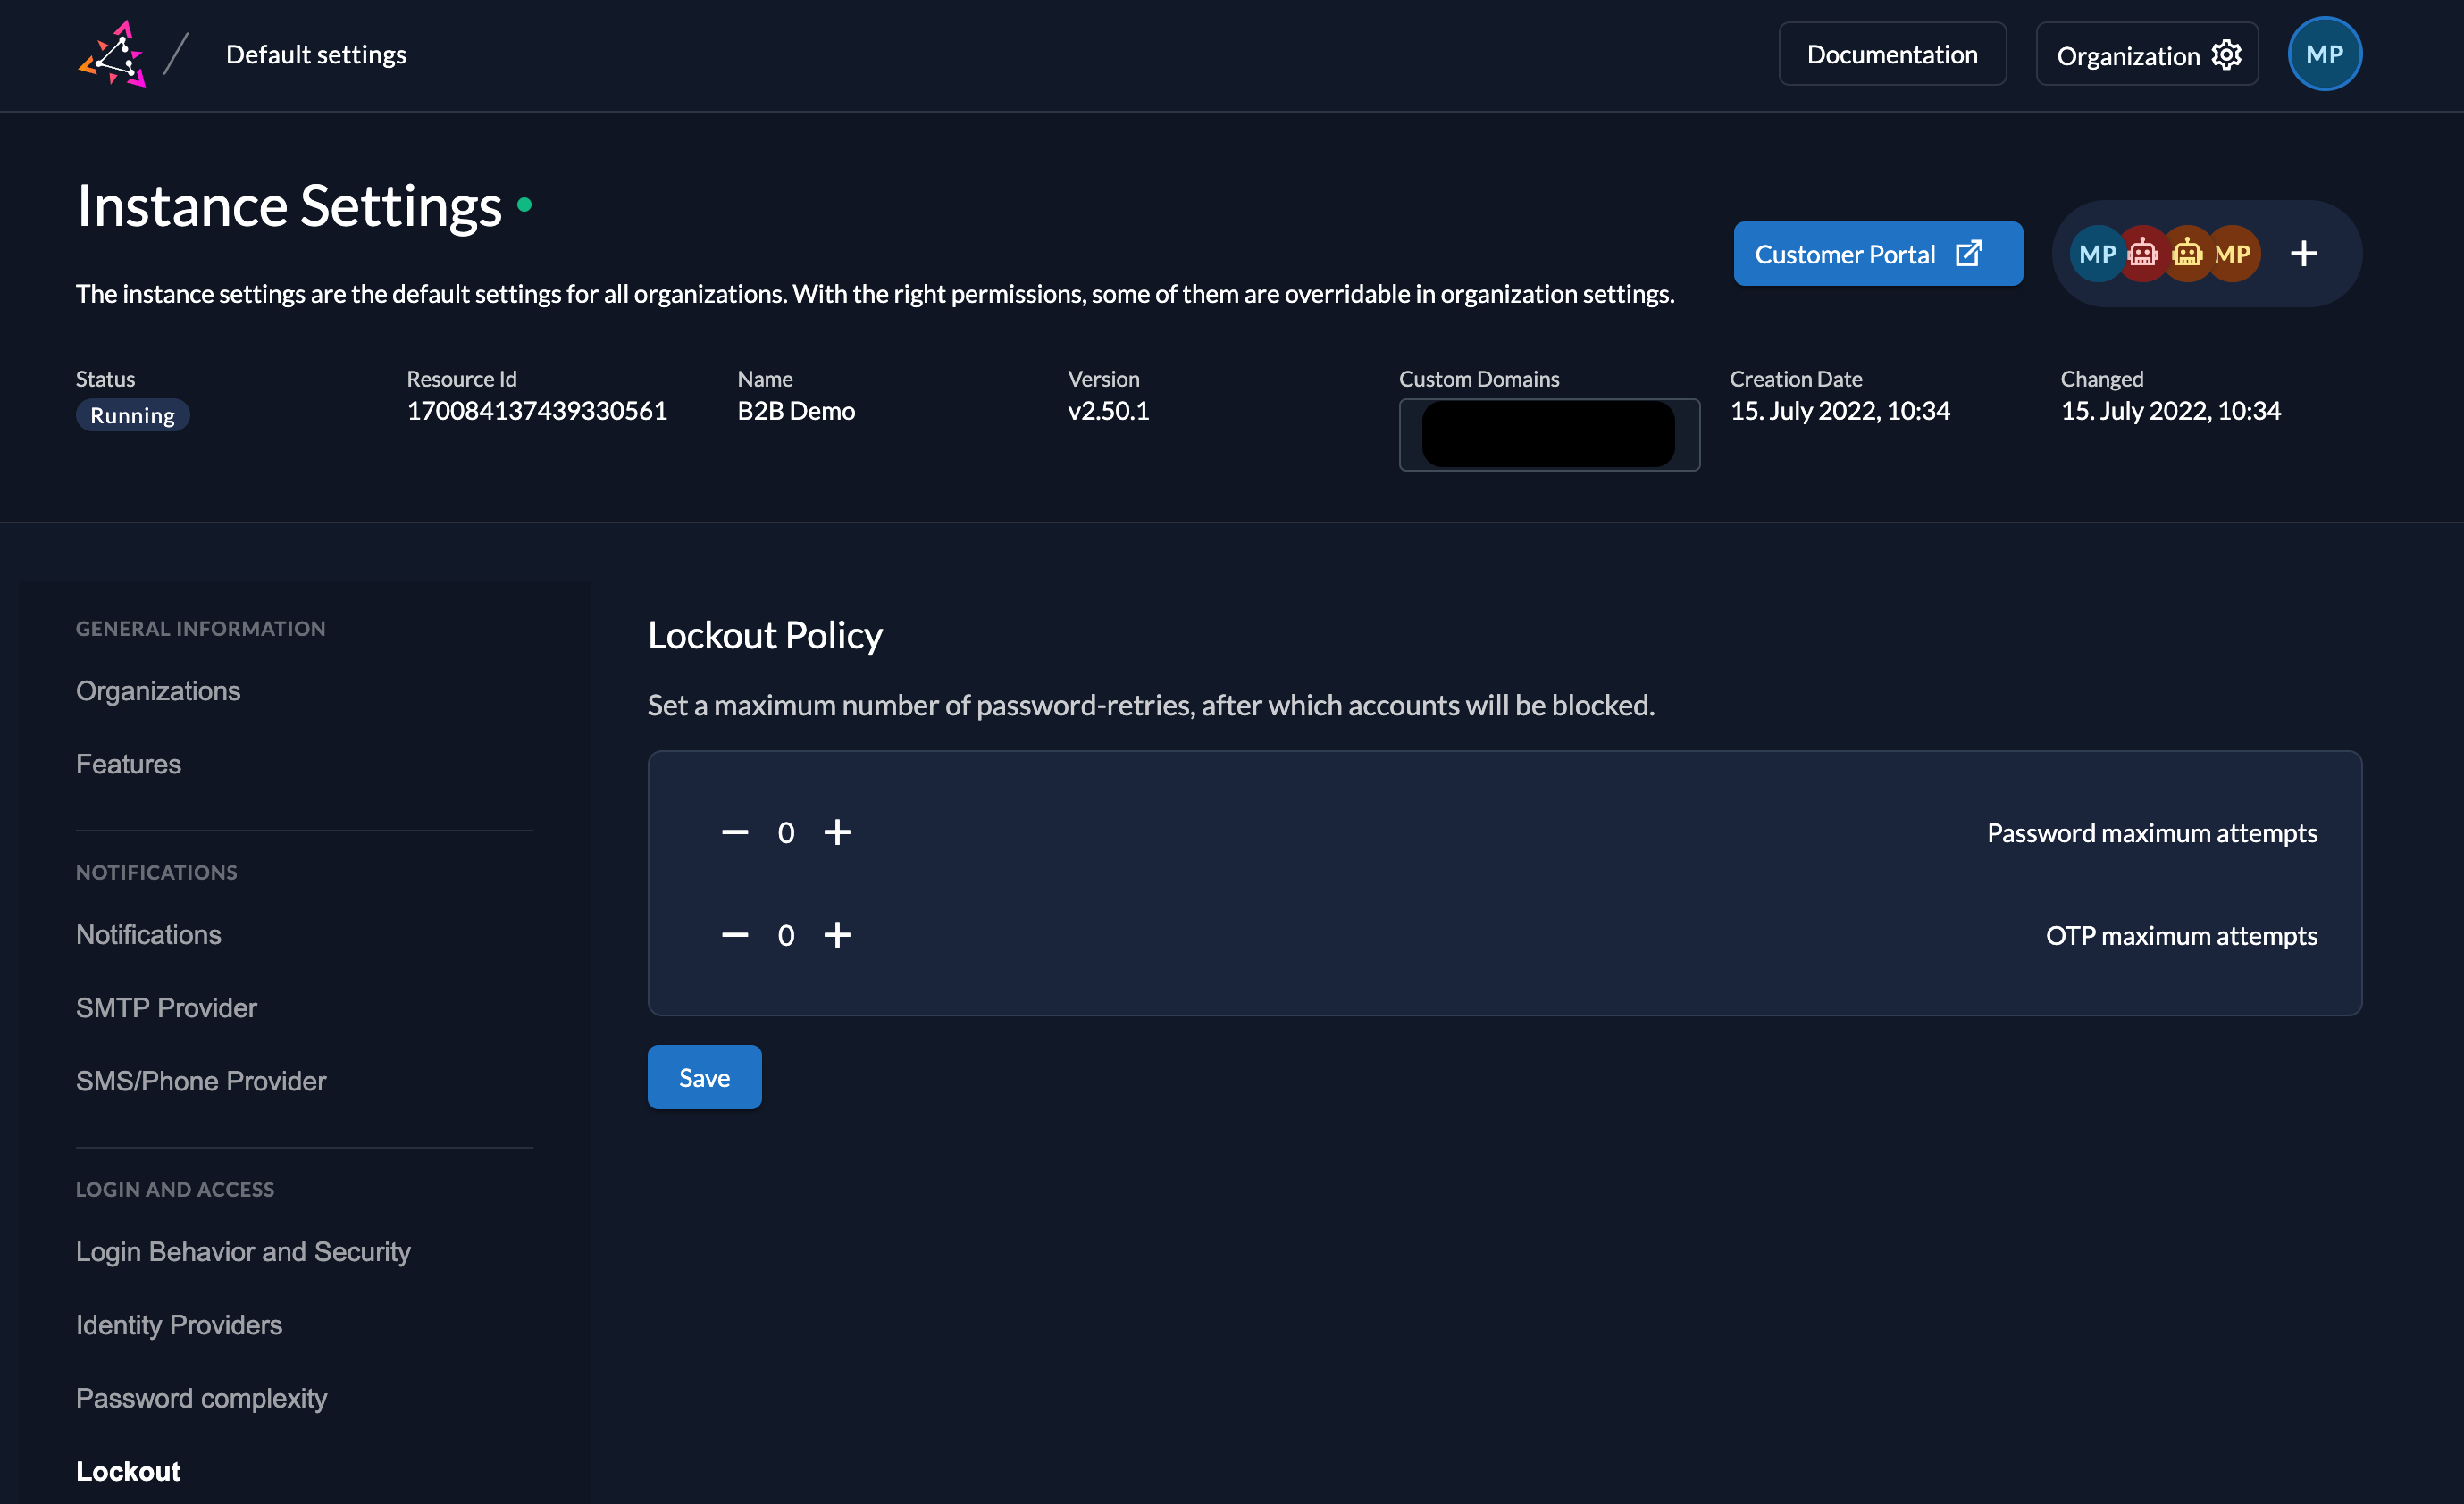The width and height of the screenshot is (2464, 1504).
Task: Save the lockout policy
Action: pos(704,1077)
